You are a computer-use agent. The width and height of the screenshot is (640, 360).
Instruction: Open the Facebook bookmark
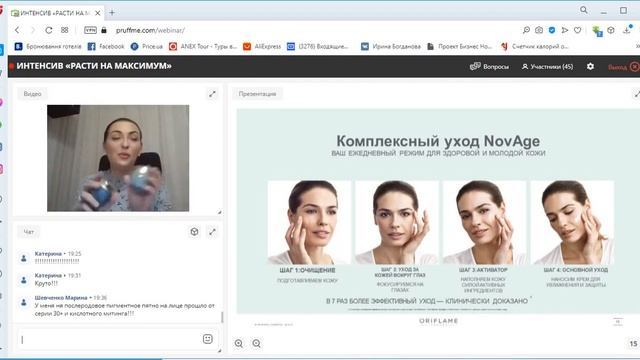[106, 47]
